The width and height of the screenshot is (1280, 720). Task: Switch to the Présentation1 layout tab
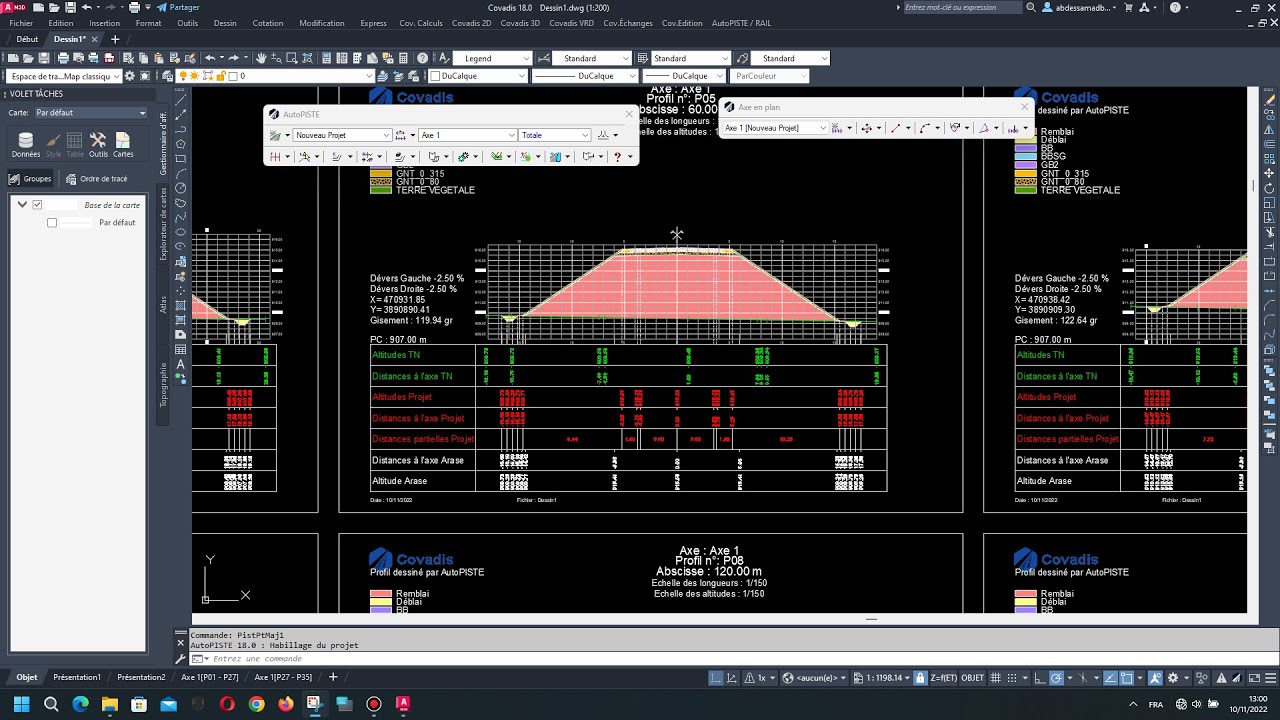(x=77, y=677)
